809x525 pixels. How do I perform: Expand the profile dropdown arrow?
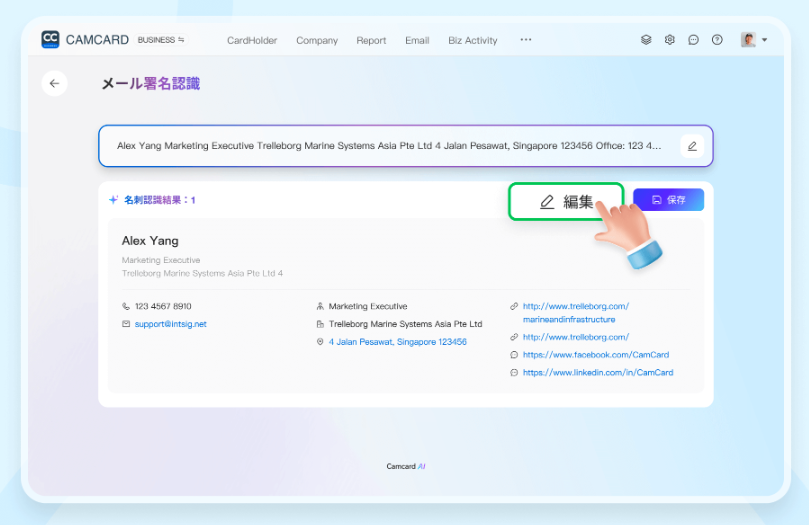(765, 40)
